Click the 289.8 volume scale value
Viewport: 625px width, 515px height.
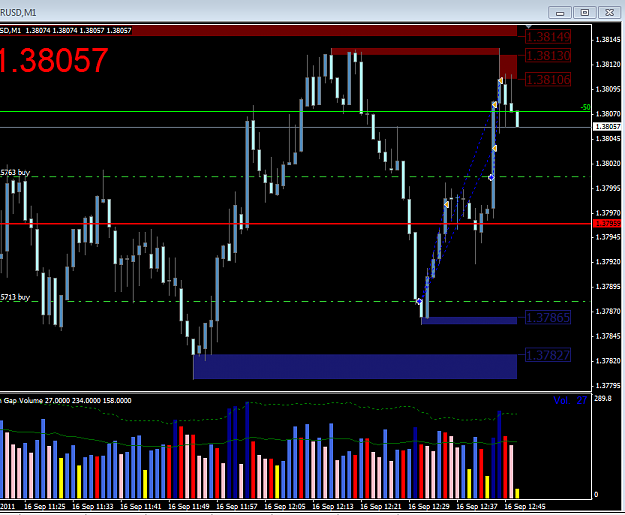click(x=603, y=398)
